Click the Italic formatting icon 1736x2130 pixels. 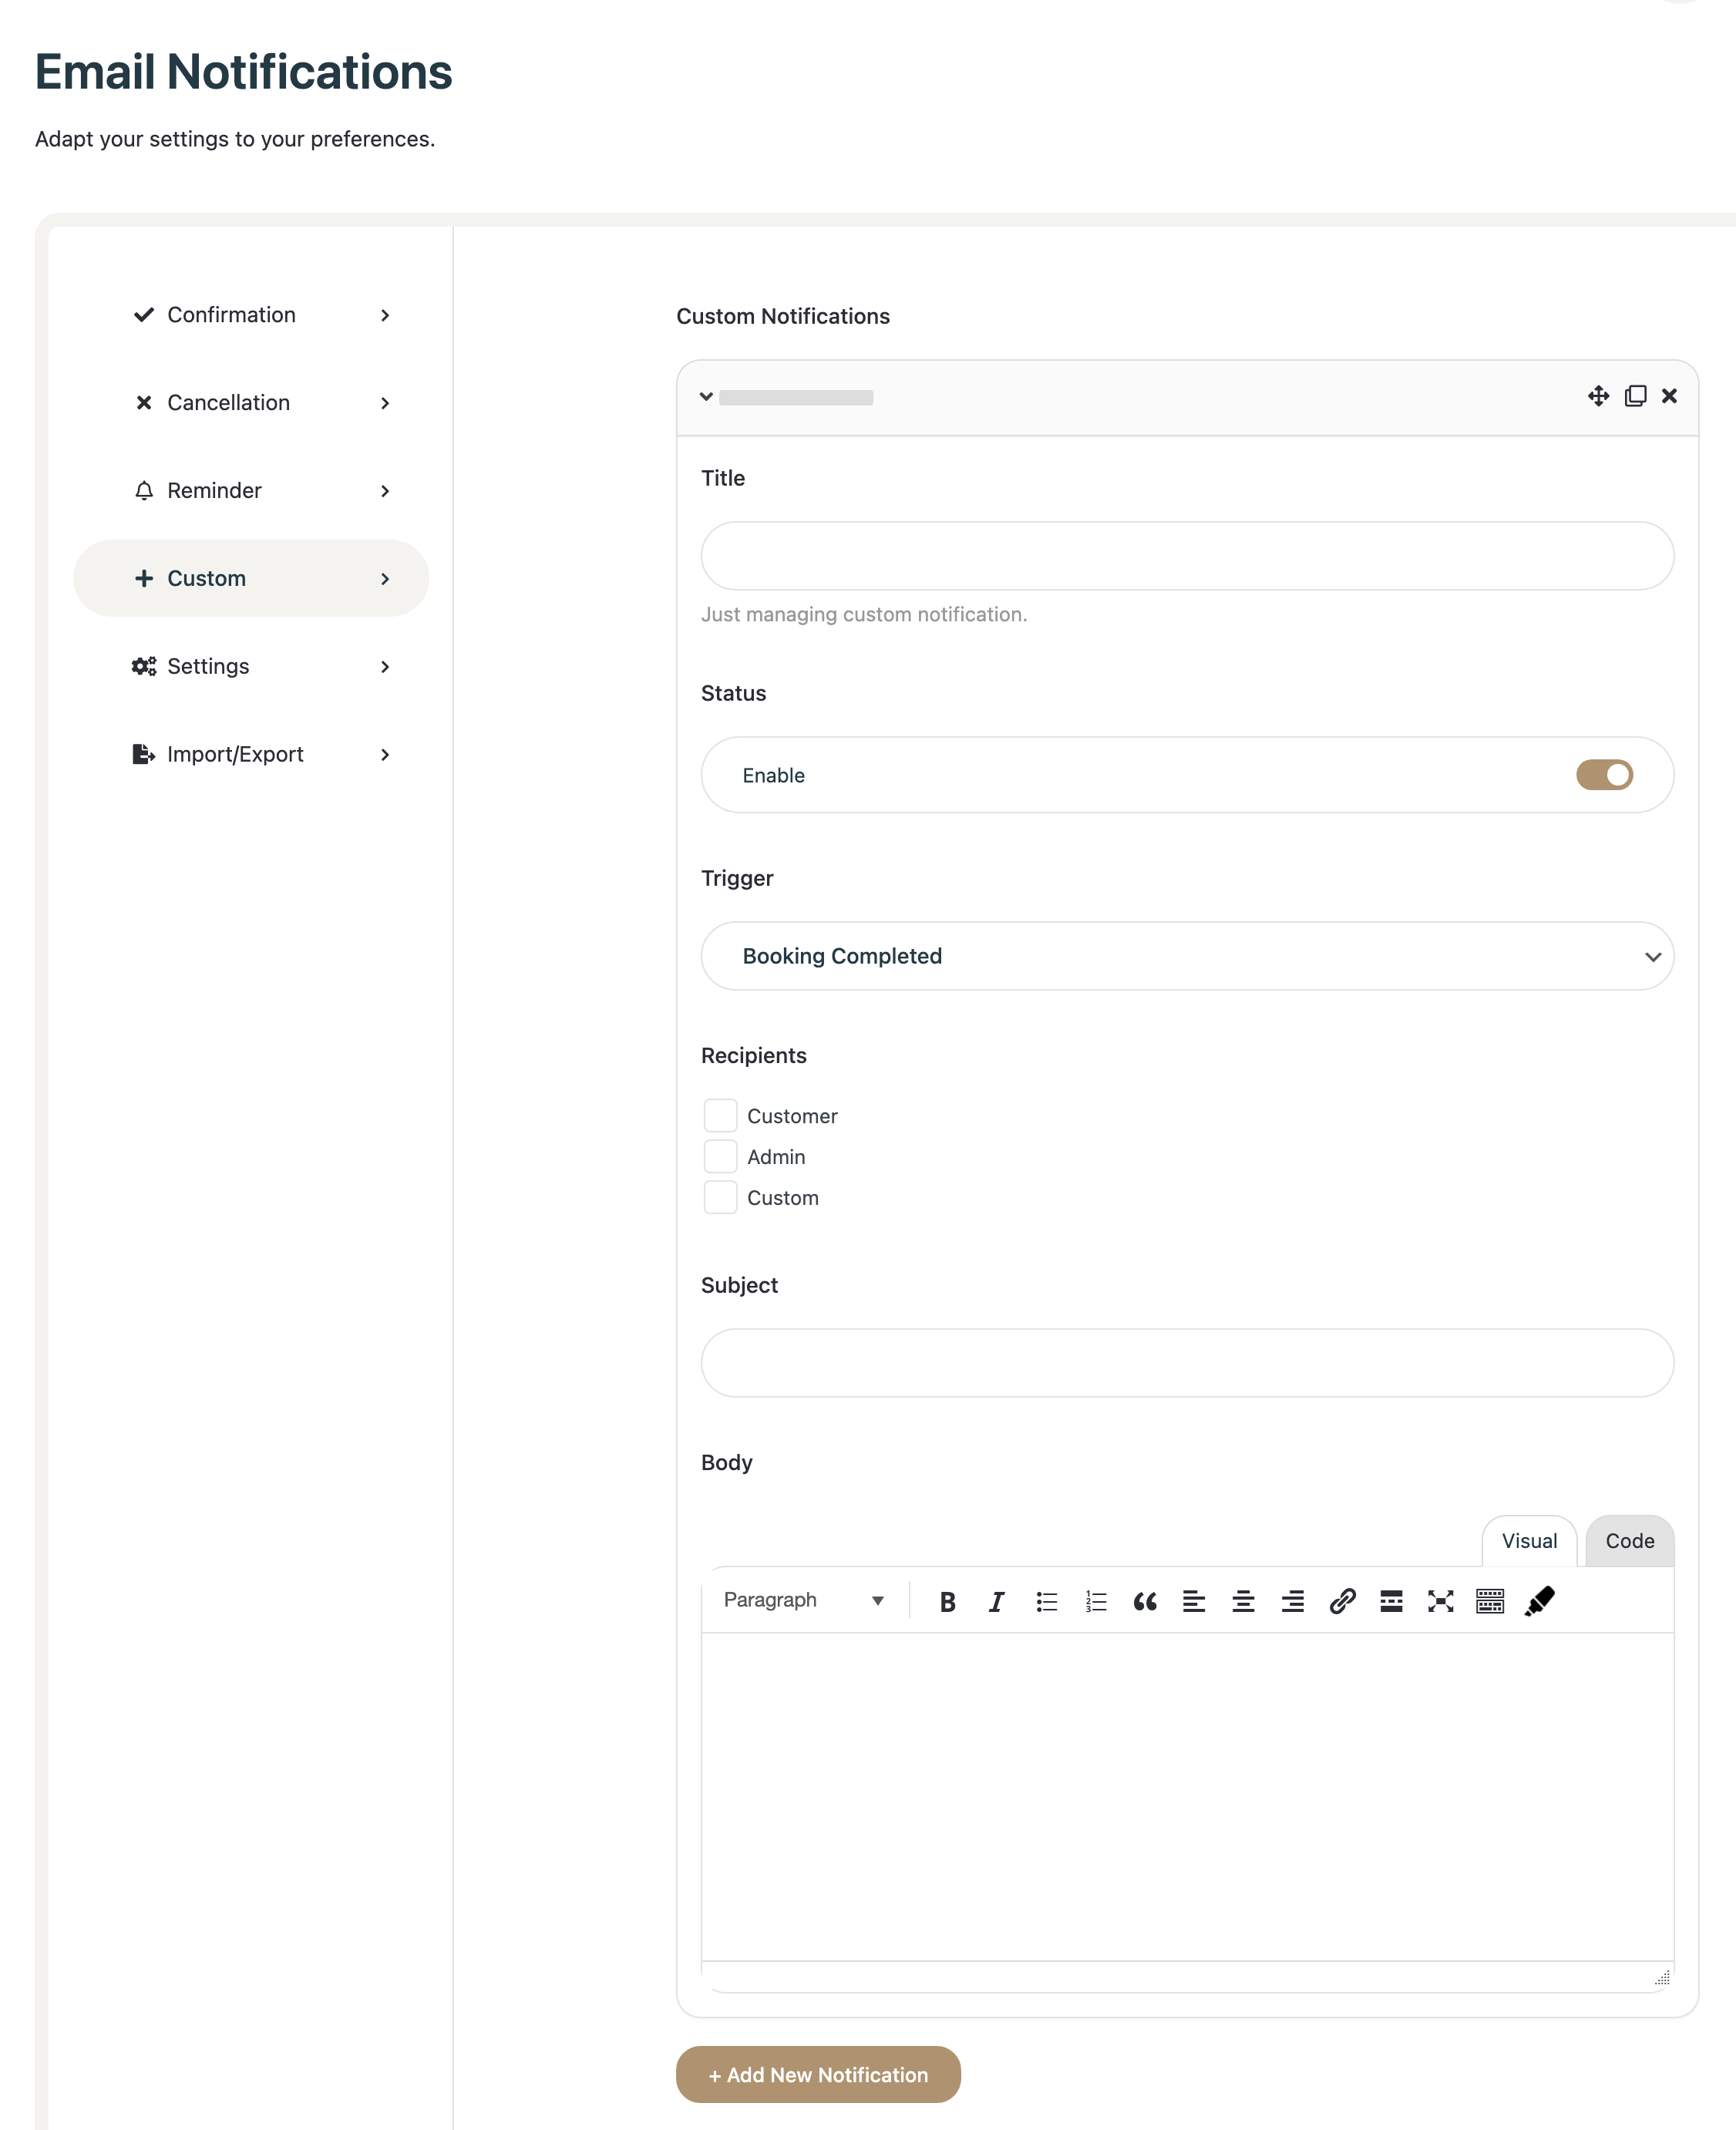(x=996, y=1602)
